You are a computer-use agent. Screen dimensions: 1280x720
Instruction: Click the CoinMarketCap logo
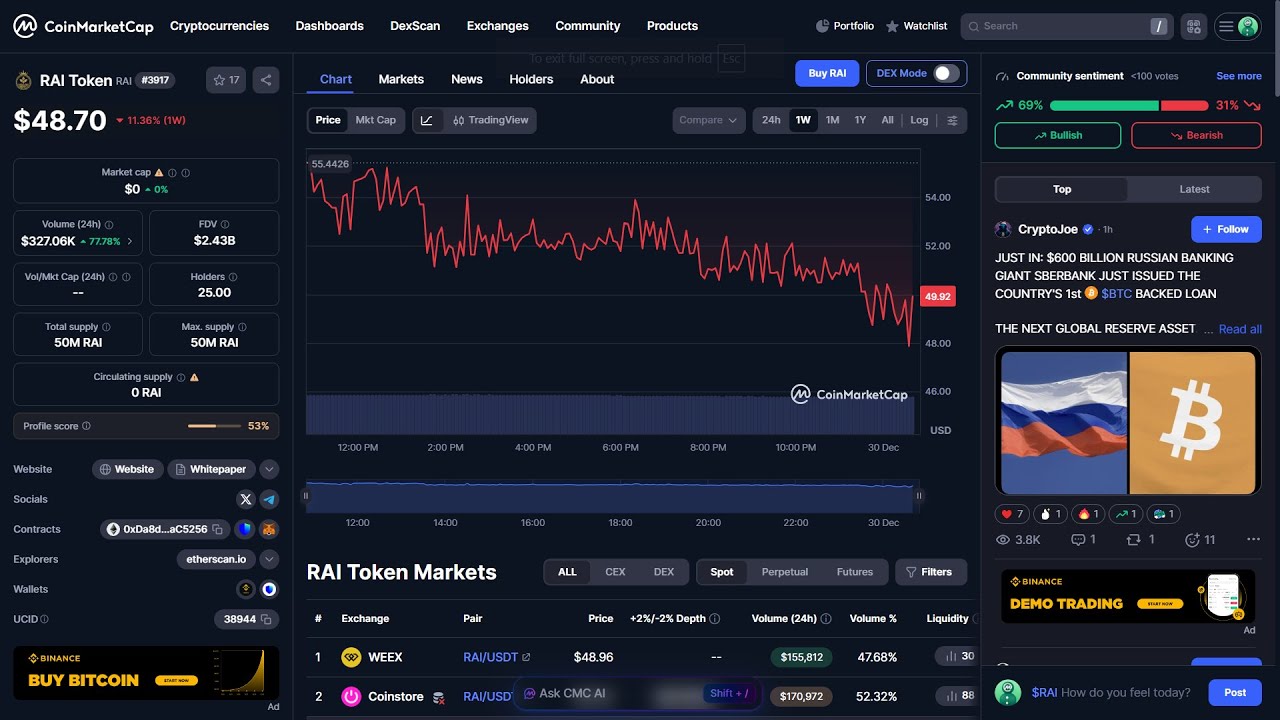pyautogui.click(x=83, y=26)
